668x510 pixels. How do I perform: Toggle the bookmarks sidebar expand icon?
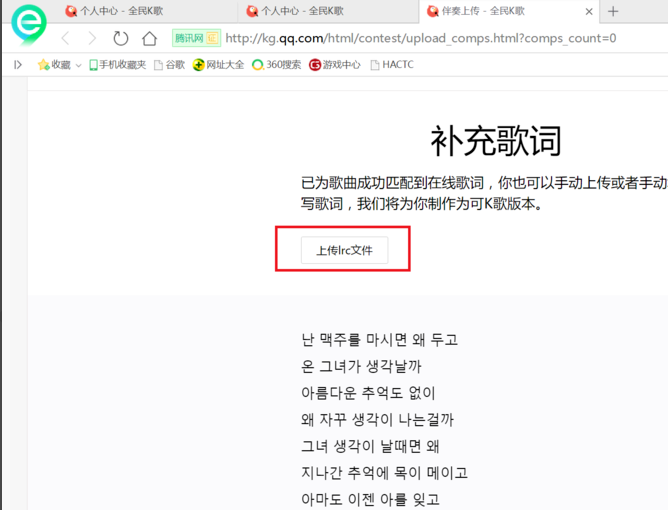tap(17, 65)
